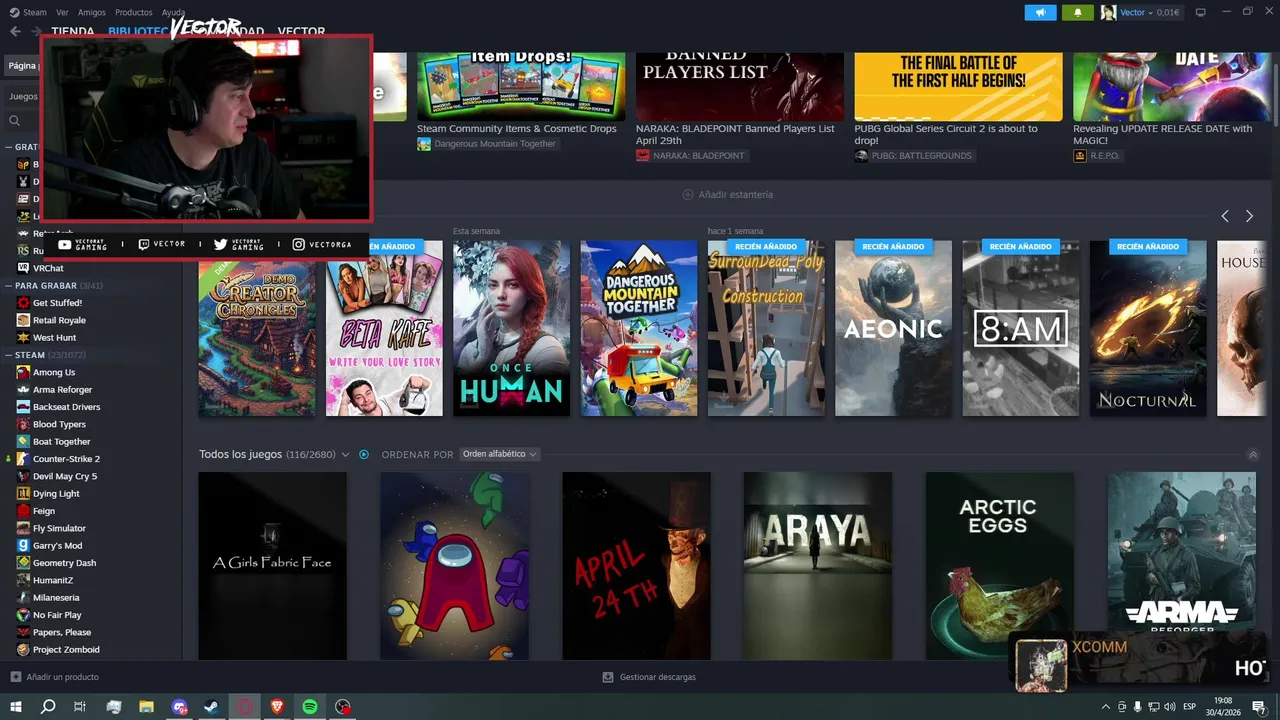Click the Gestionar descargas download icon
The width and height of the screenshot is (1280, 720).
pos(608,677)
